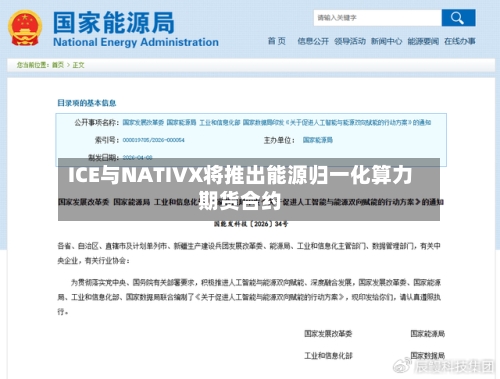Viewport: 500px width, 379px height.
Task: Click the 国家发展改革委 signature text
Action: [328, 334]
